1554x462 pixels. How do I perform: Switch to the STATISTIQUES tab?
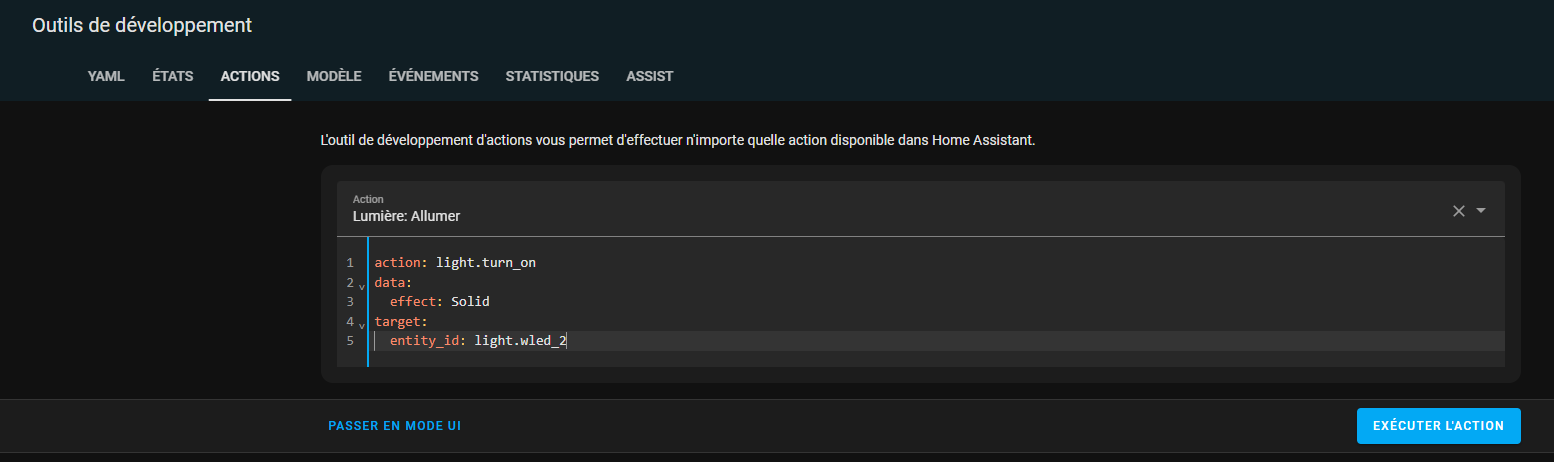coord(552,76)
